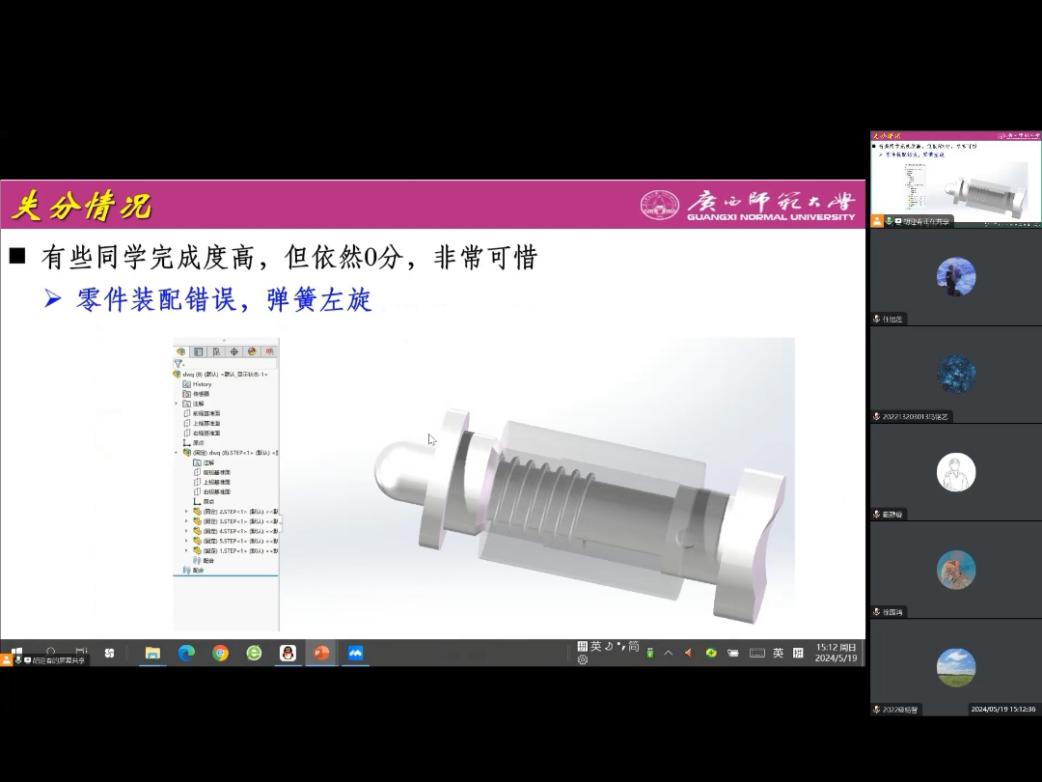Open Microsoft Edge from the taskbar
The image size is (1042, 782).
186,653
